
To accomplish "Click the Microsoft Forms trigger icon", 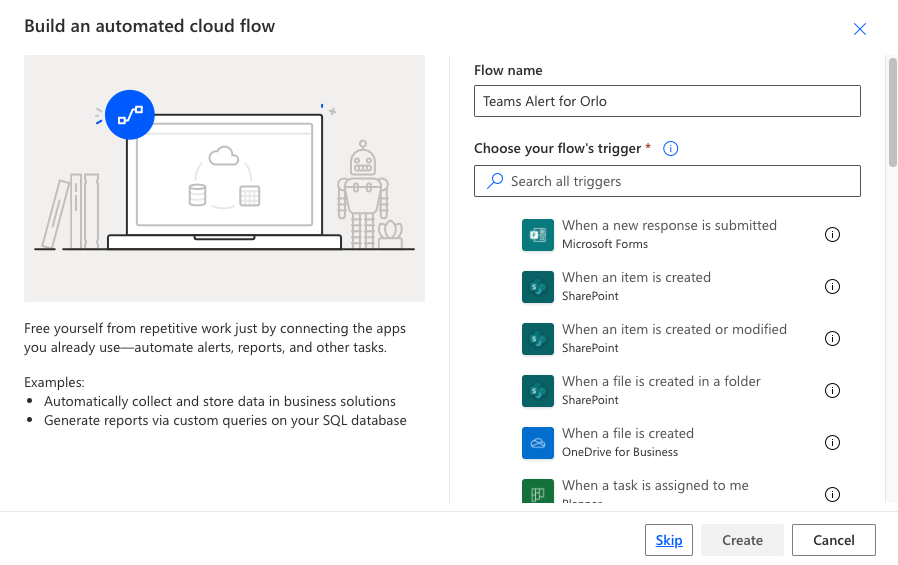I will (x=538, y=235).
